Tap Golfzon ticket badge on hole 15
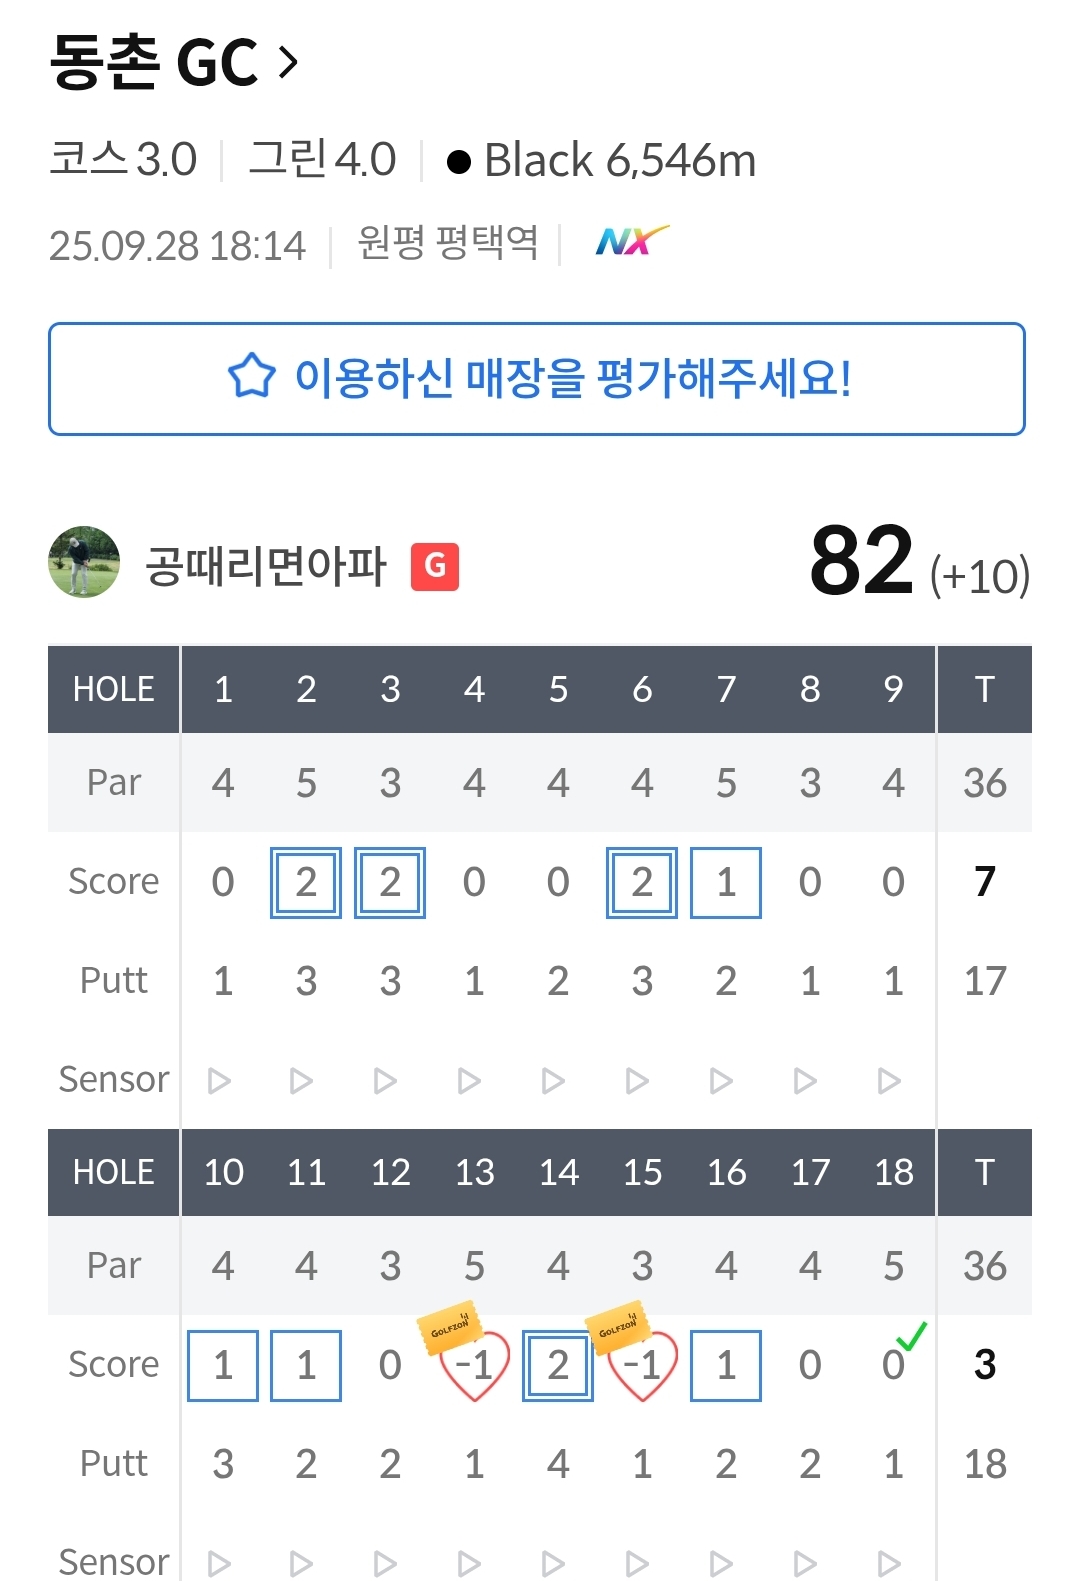Viewport: 1080px width, 1581px height. point(618,1328)
